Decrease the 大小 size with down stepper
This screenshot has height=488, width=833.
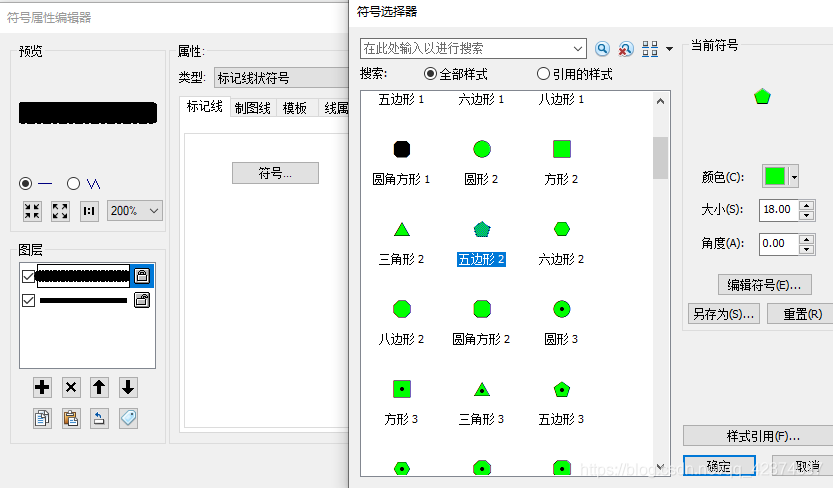[806, 215]
